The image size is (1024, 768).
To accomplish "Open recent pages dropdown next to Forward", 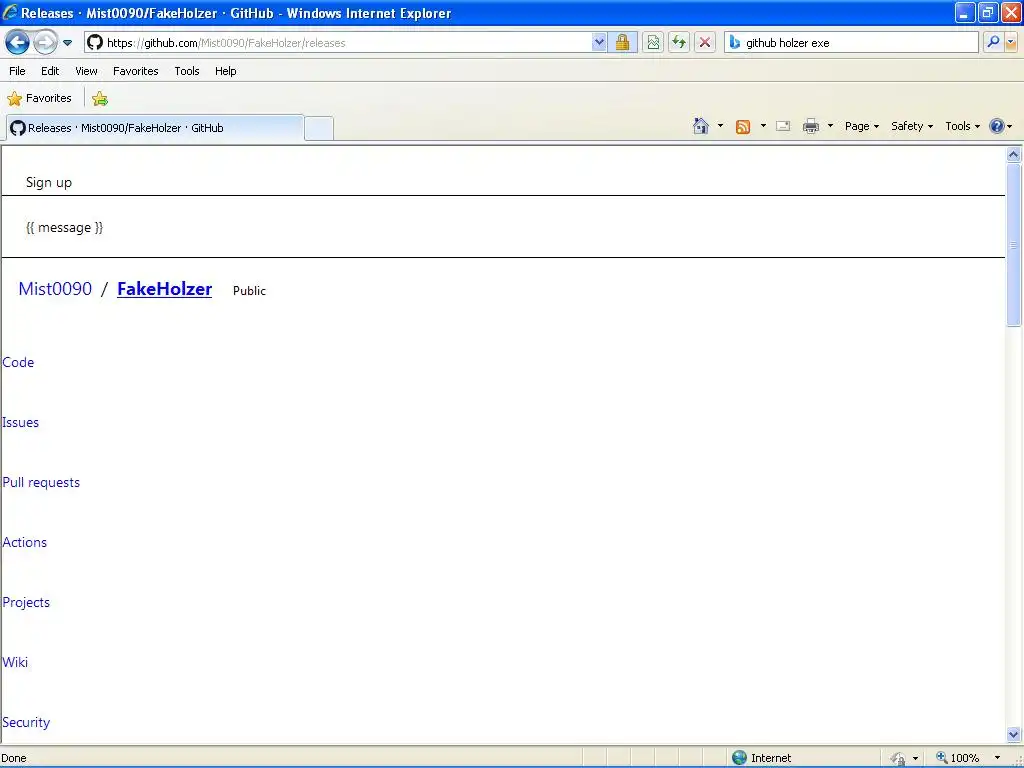I will click(x=67, y=43).
